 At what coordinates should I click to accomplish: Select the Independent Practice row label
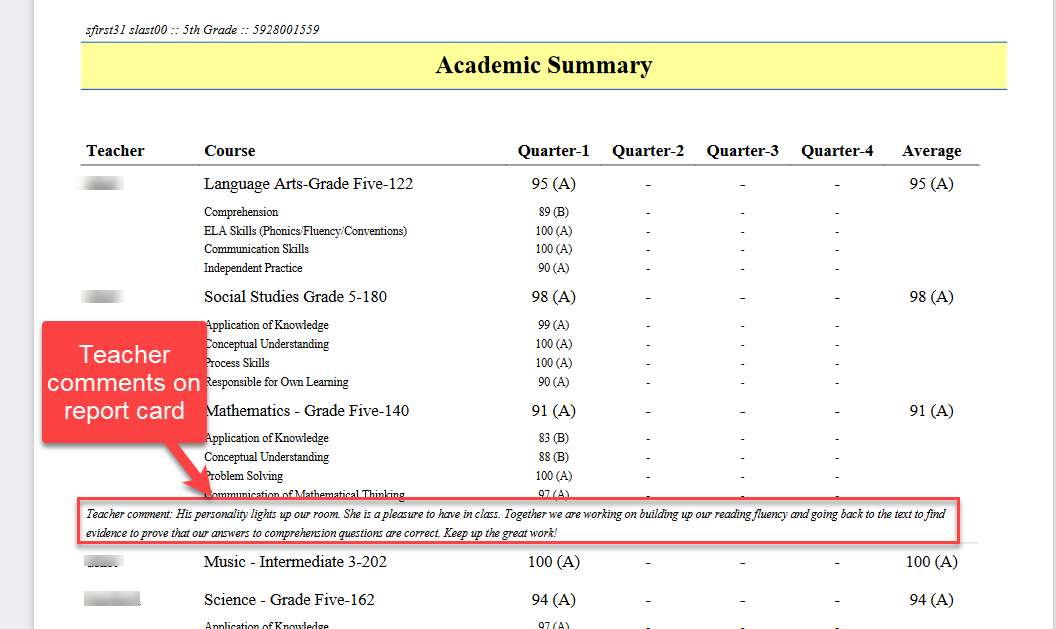[253, 268]
